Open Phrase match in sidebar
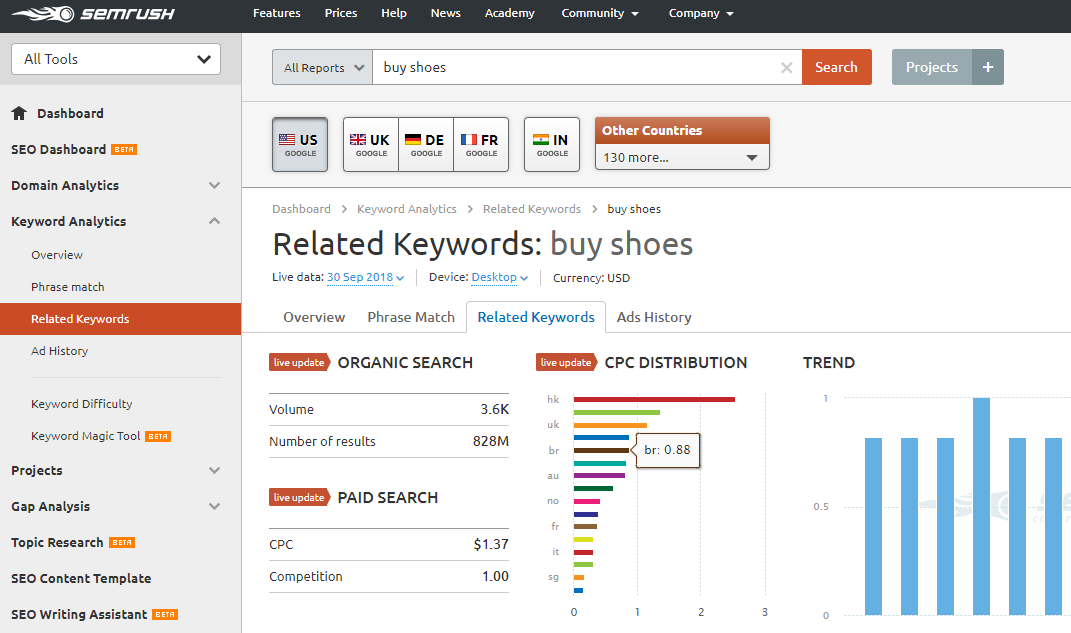 [68, 287]
